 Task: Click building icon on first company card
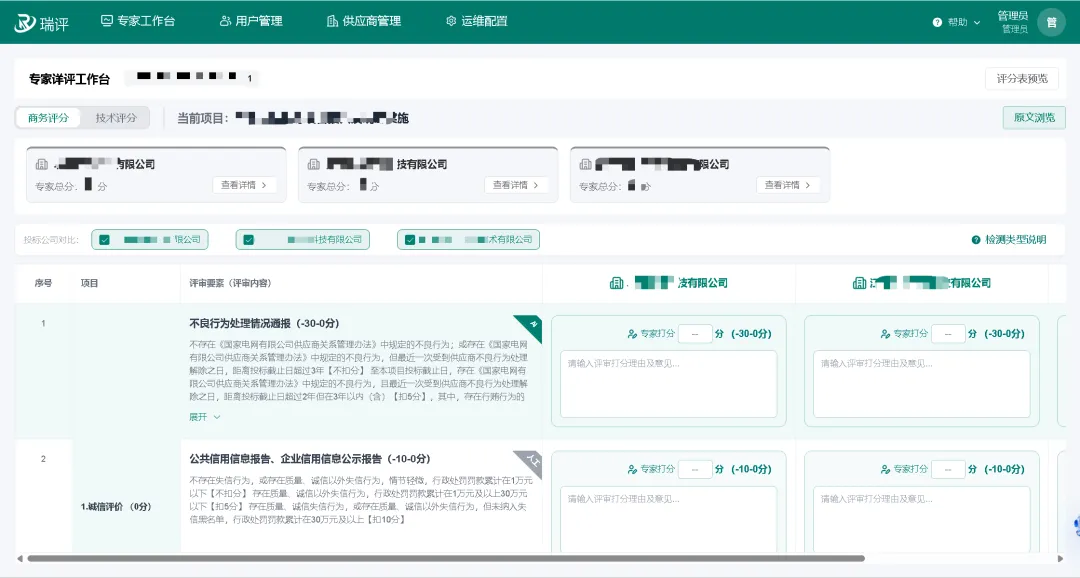(x=42, y=164)
